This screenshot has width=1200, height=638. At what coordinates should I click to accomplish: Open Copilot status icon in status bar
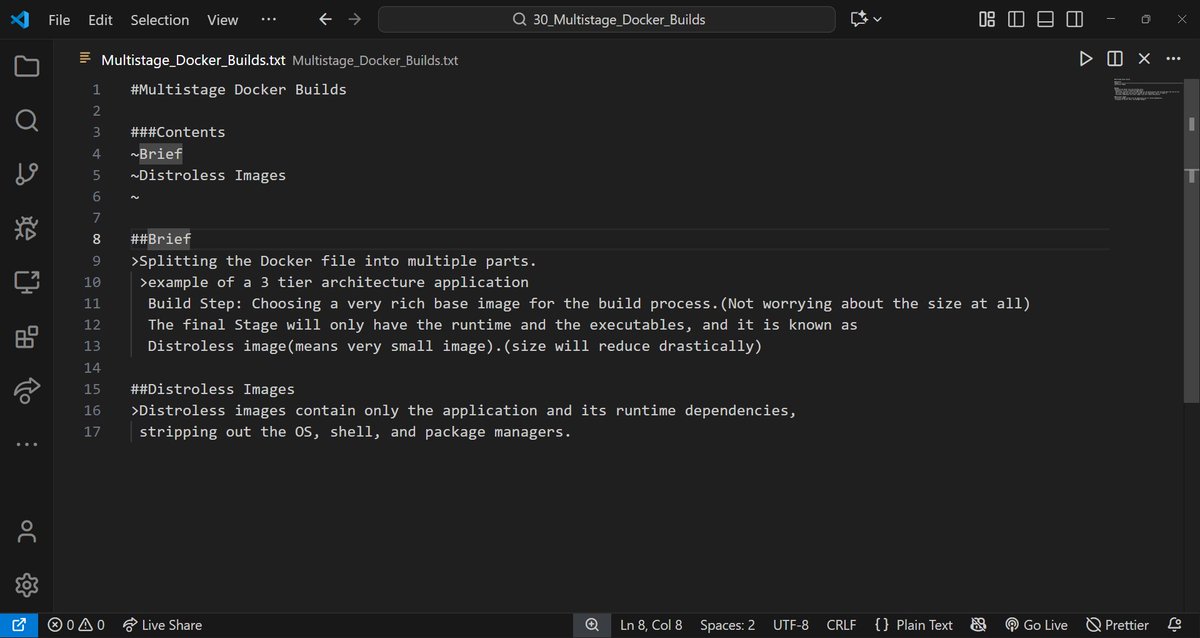coord(979,625)
